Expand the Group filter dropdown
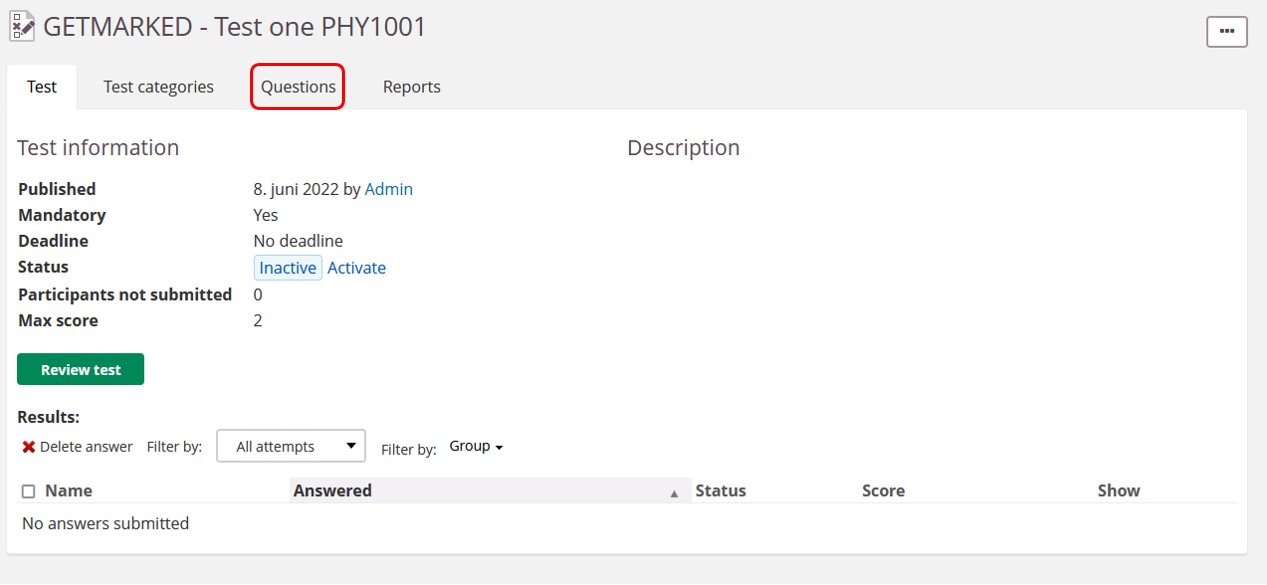 tap(476, 446)
